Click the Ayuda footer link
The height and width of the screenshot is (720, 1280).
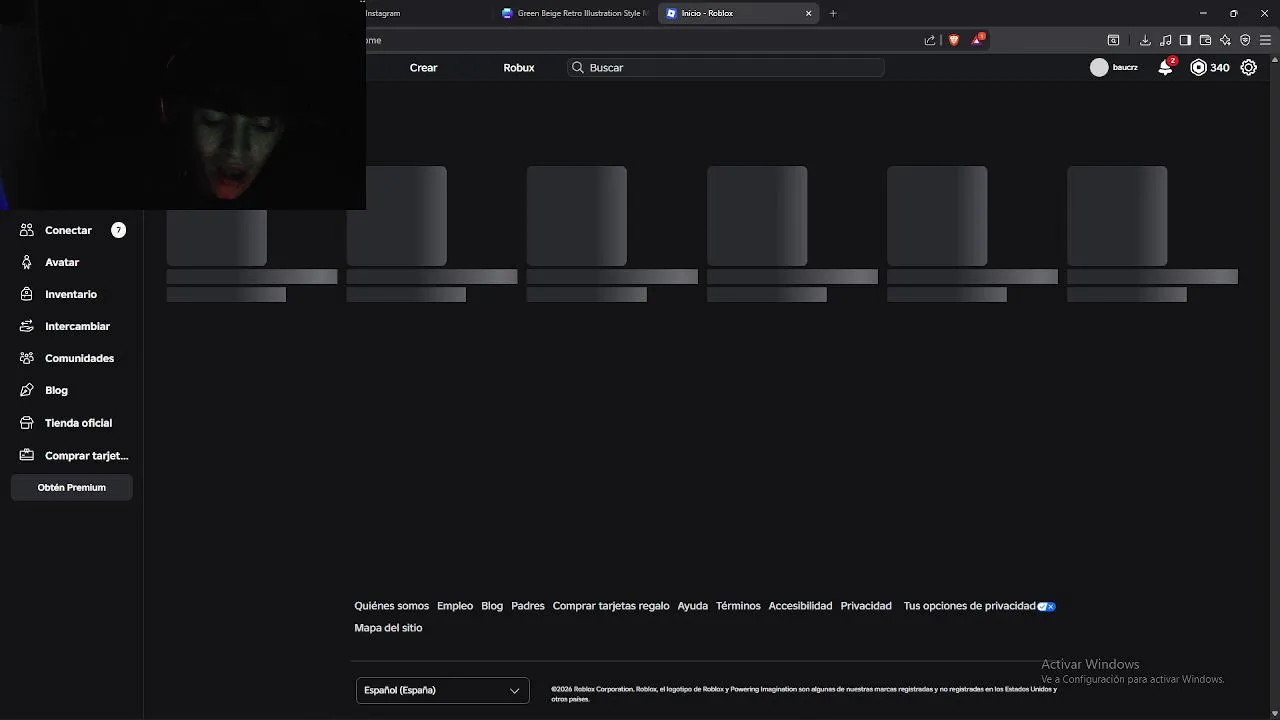pyautogui.click(x=693, y=606)
